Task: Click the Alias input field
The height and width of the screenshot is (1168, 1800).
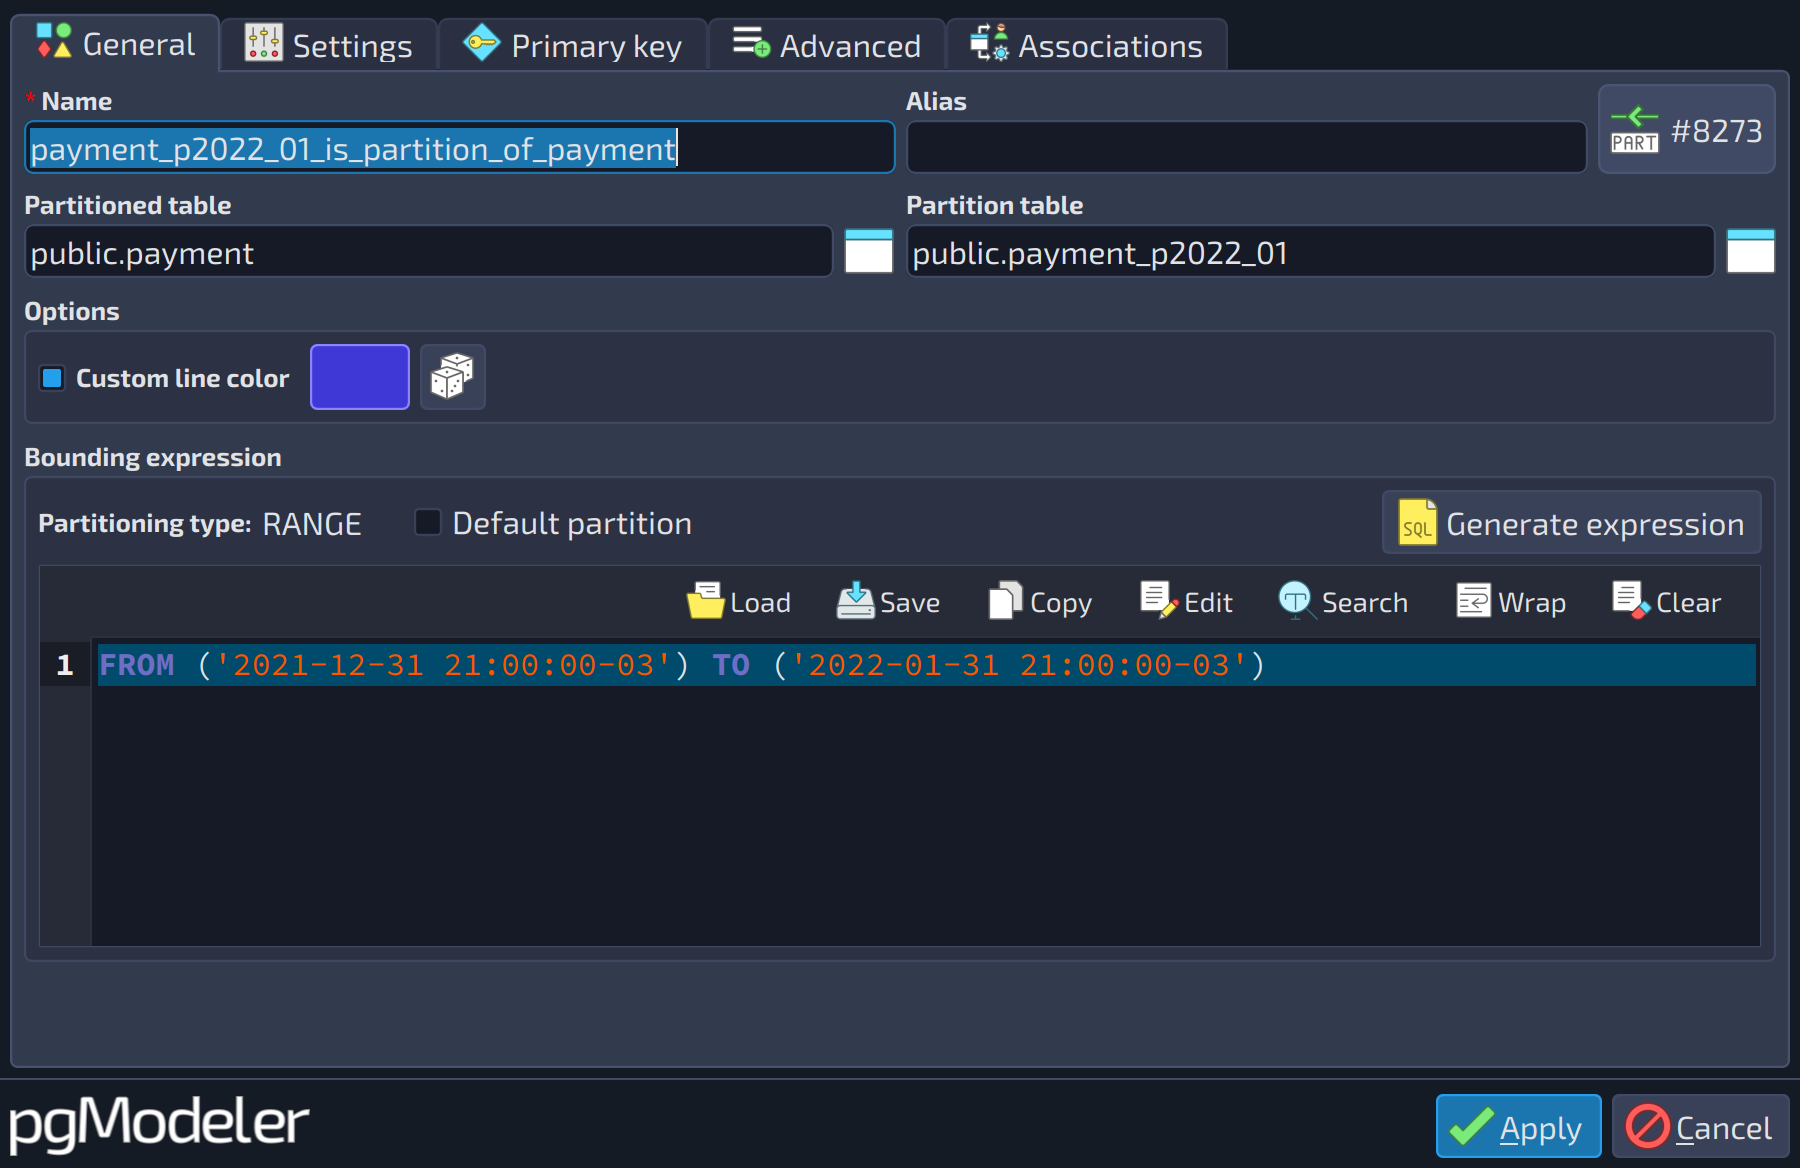Action: pyautogui.click(x=1246, y=148)
